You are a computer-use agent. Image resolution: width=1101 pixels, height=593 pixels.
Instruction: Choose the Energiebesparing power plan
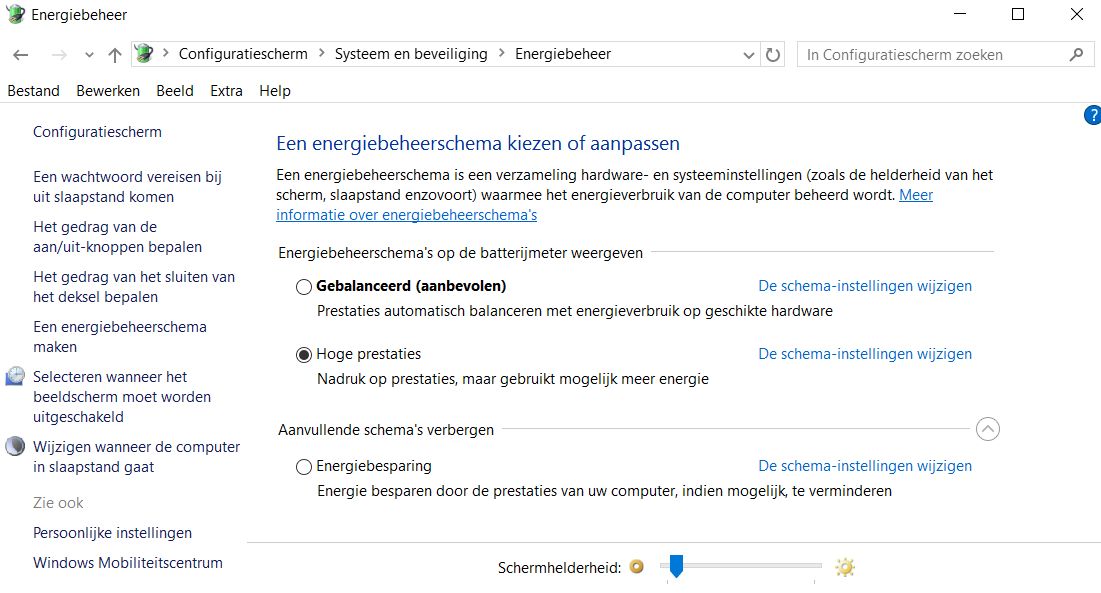point(303,467)
